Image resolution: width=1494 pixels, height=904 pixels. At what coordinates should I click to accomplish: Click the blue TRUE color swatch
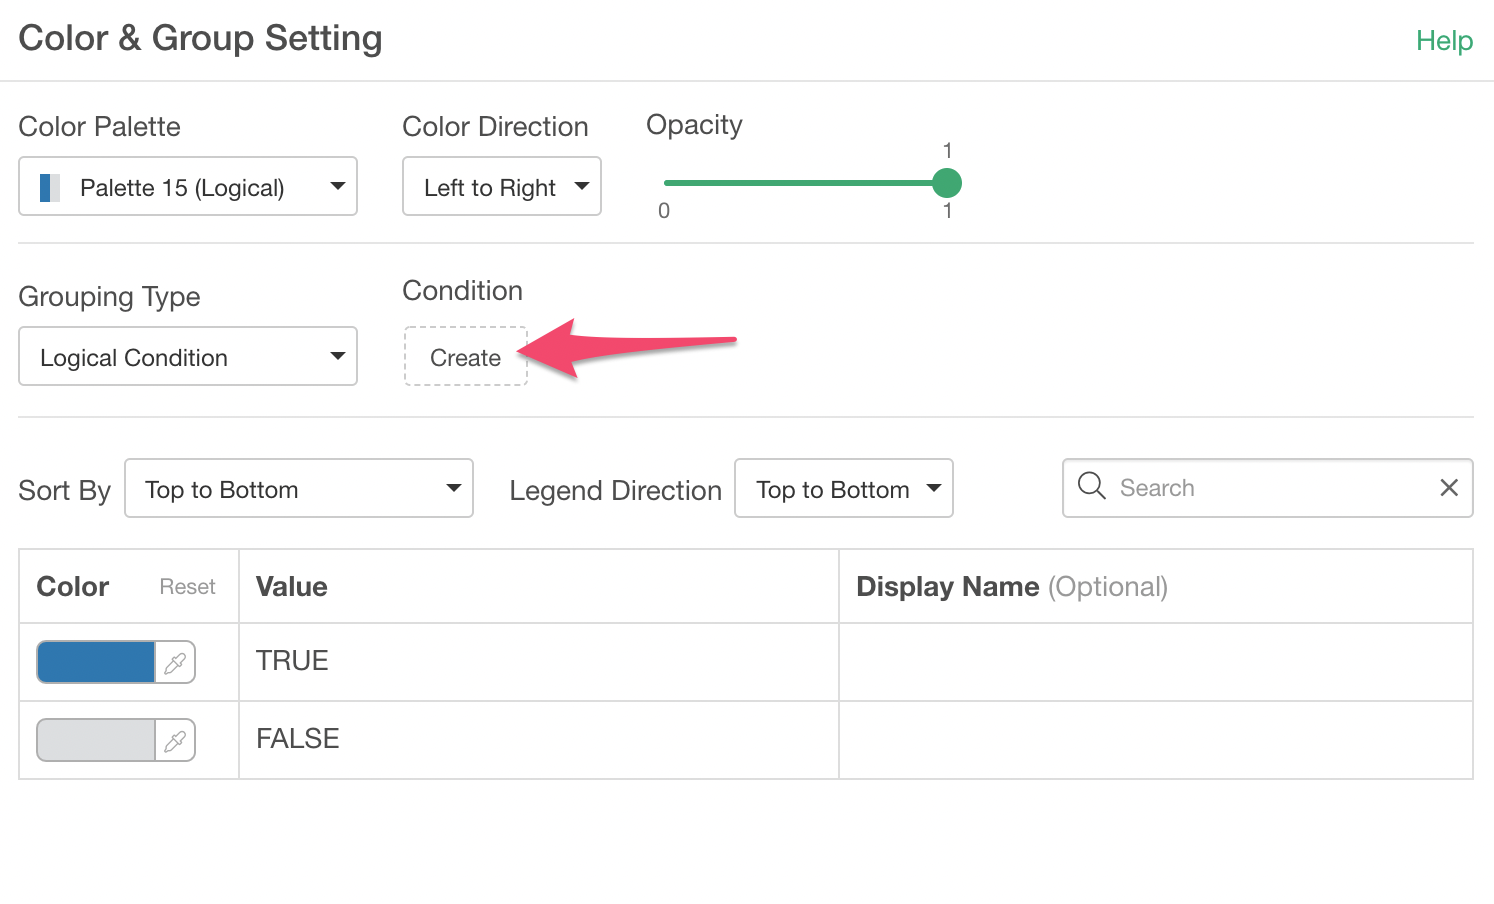click(96, 663)
